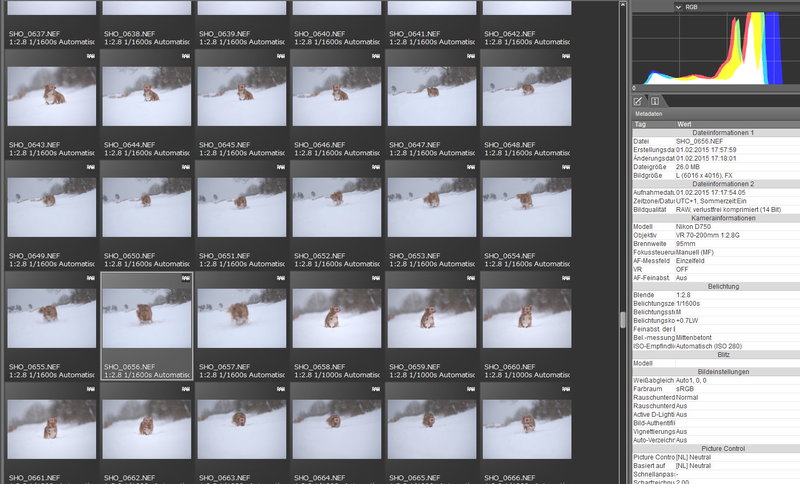Click the Objektiv value VR 70-200mm 1:2.8G

pos(708,235)
